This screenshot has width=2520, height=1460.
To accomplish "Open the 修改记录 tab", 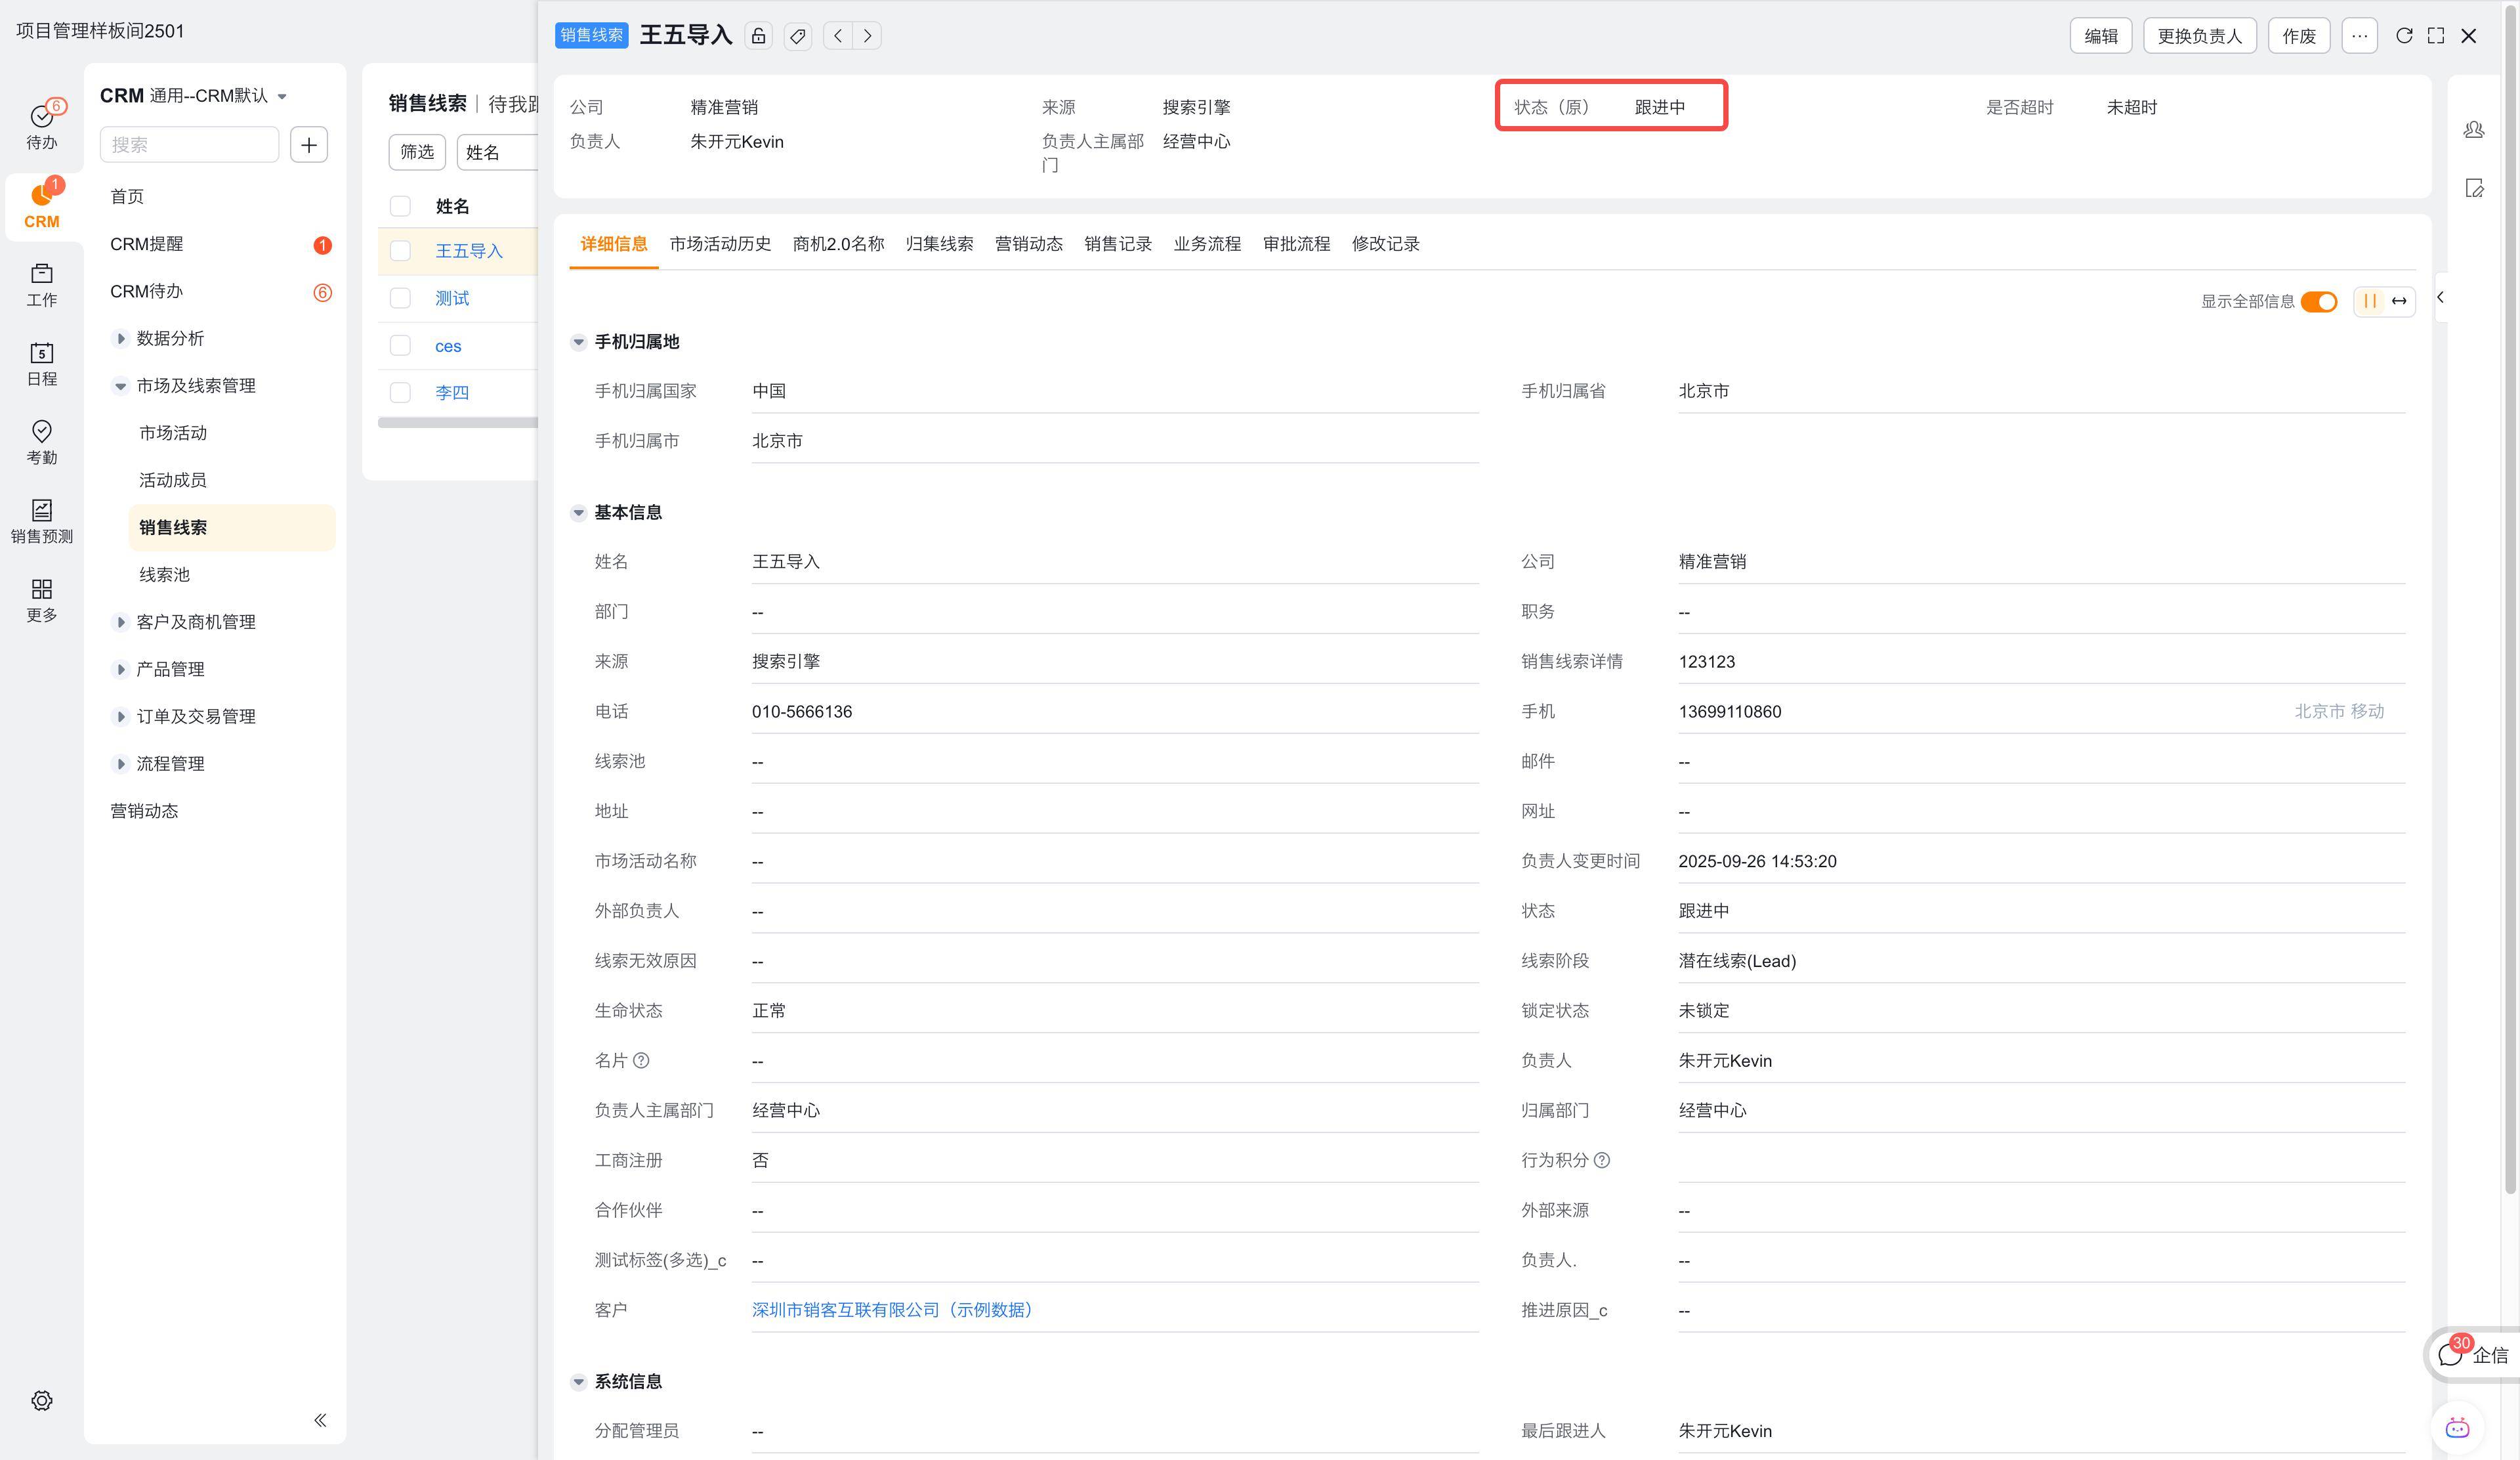I will (1385, 244).
